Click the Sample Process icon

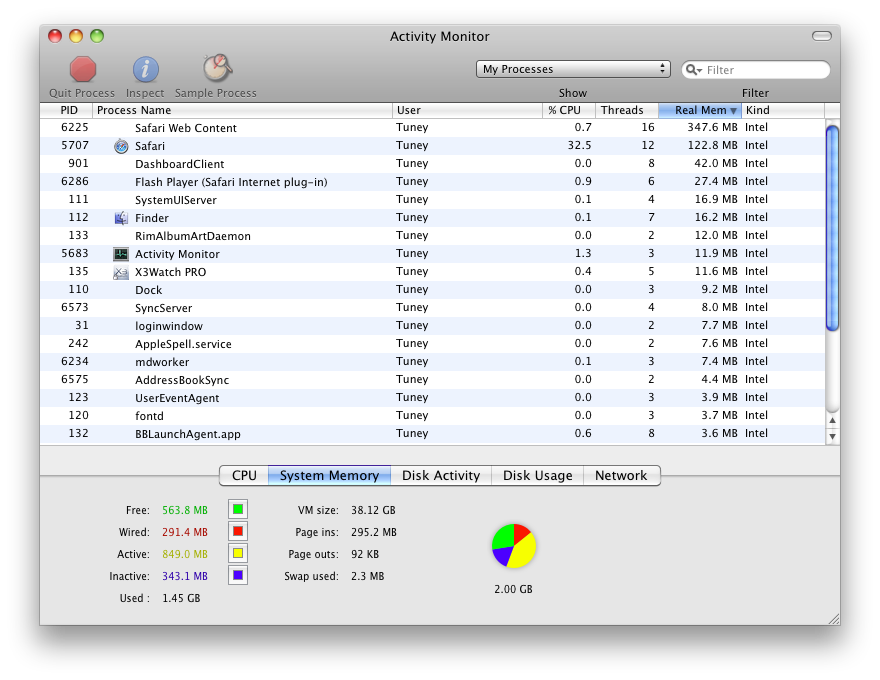tap(217, 68)
